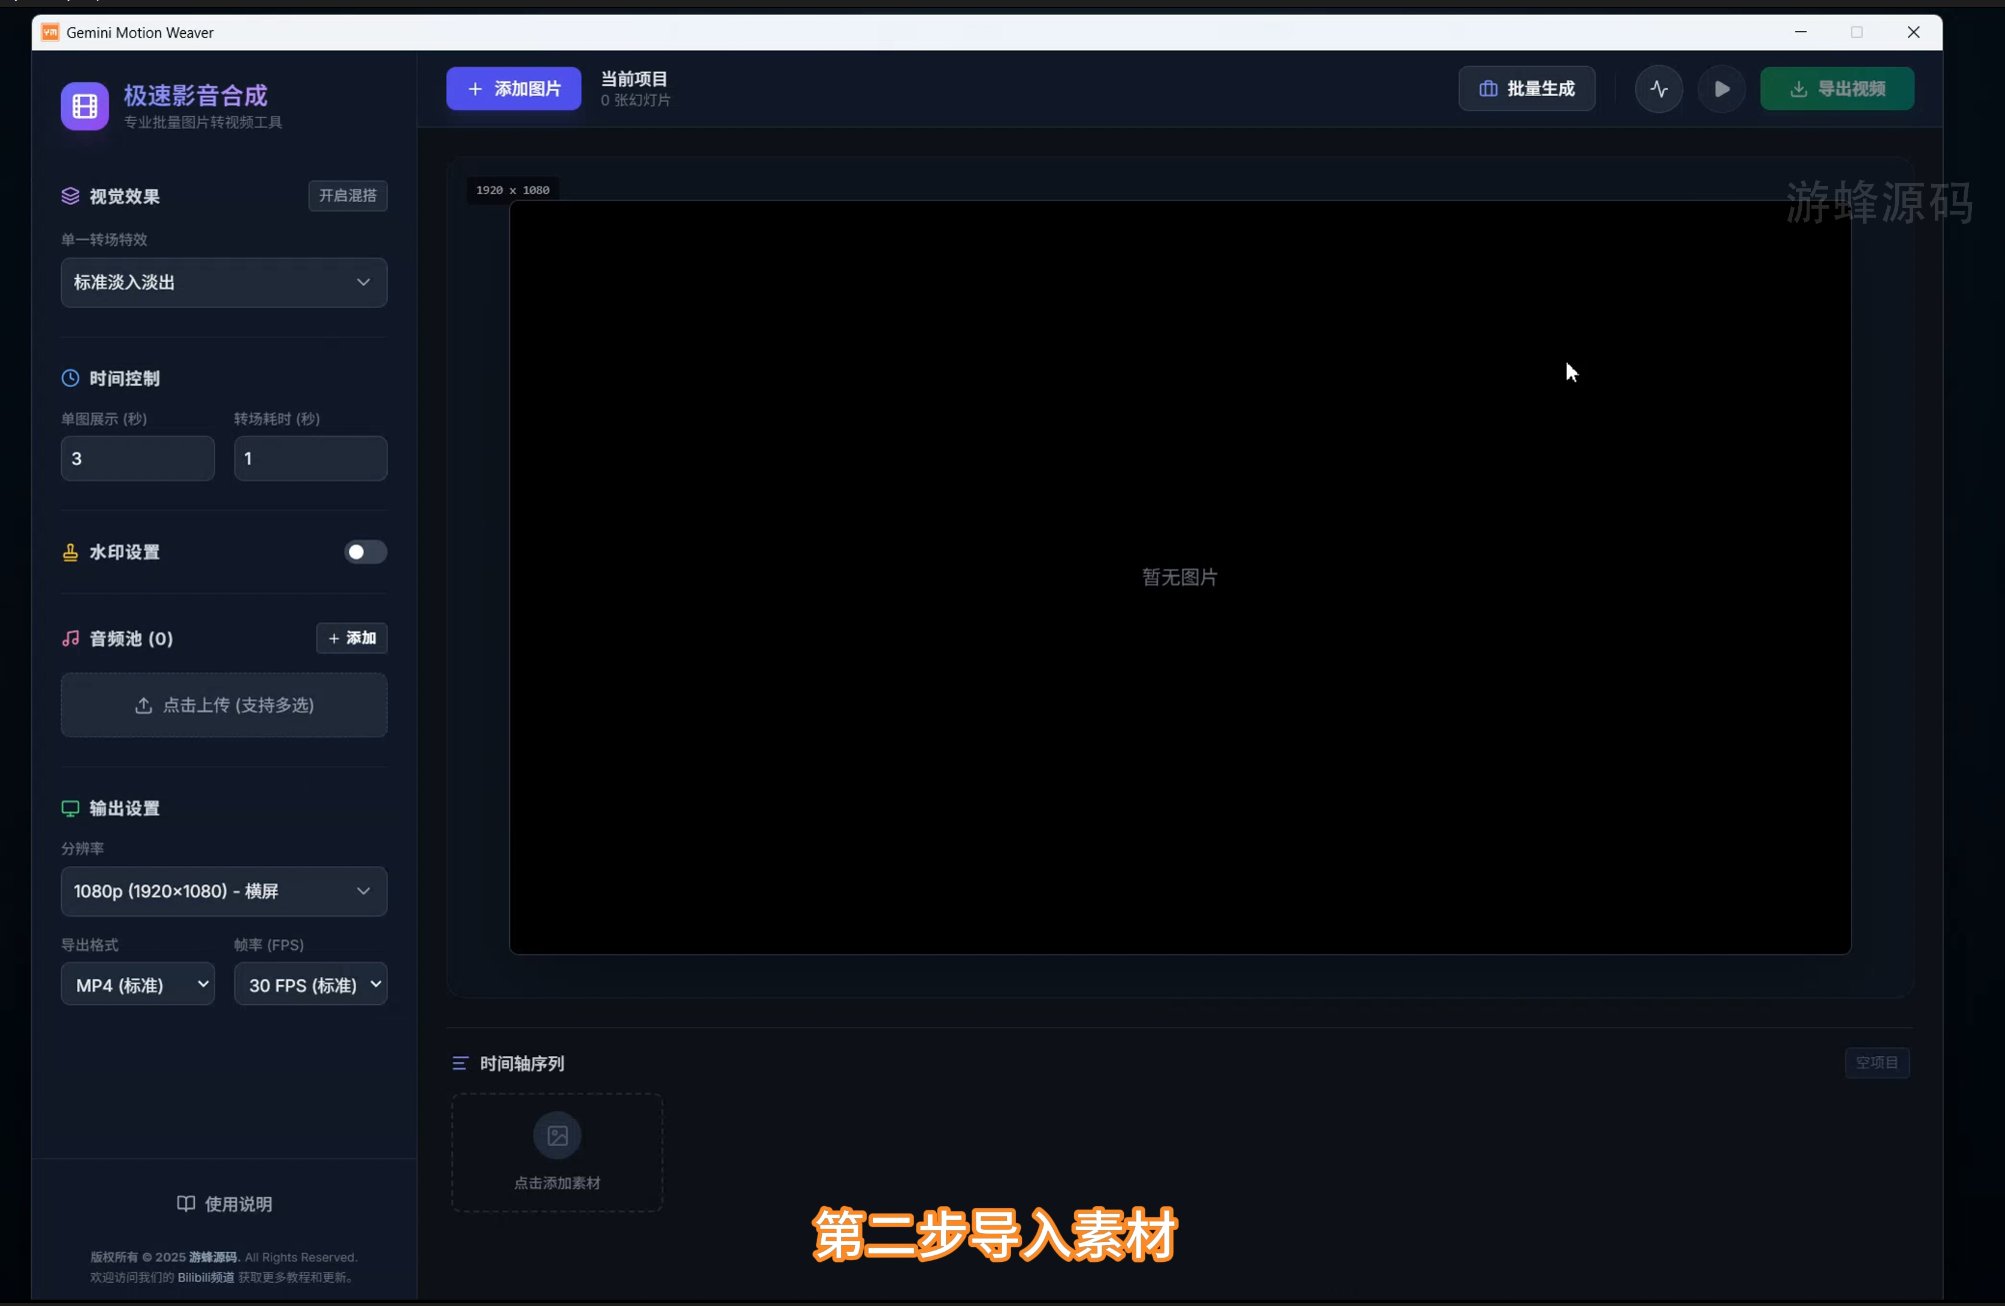The width and height of the screenshot is (2005, 1306).
Task: Click the image placeholder icon in timeline
Action: coord(557,1135)
